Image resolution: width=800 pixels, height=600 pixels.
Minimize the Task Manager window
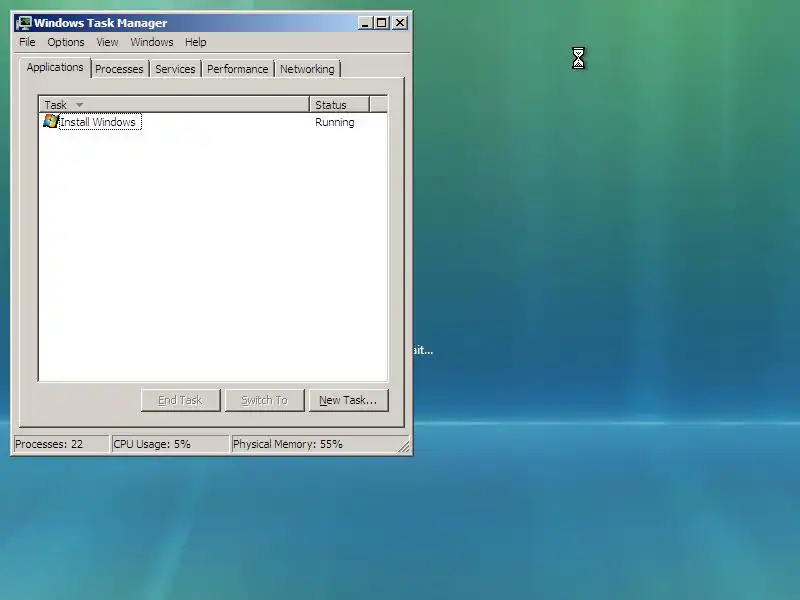365,23
